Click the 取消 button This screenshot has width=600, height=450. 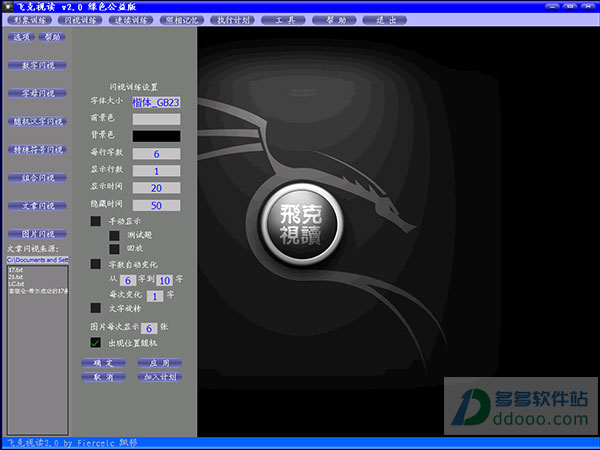point(103,377)
